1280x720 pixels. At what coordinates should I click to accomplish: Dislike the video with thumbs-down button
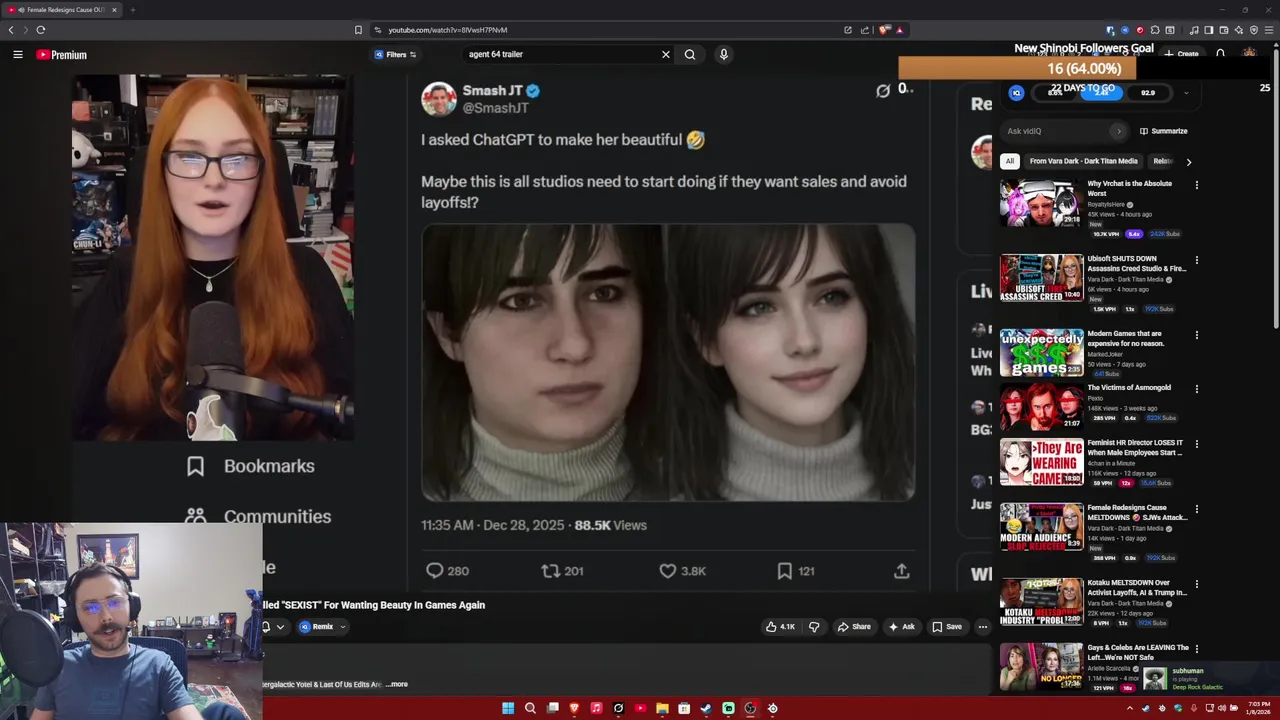click(814, 627)
